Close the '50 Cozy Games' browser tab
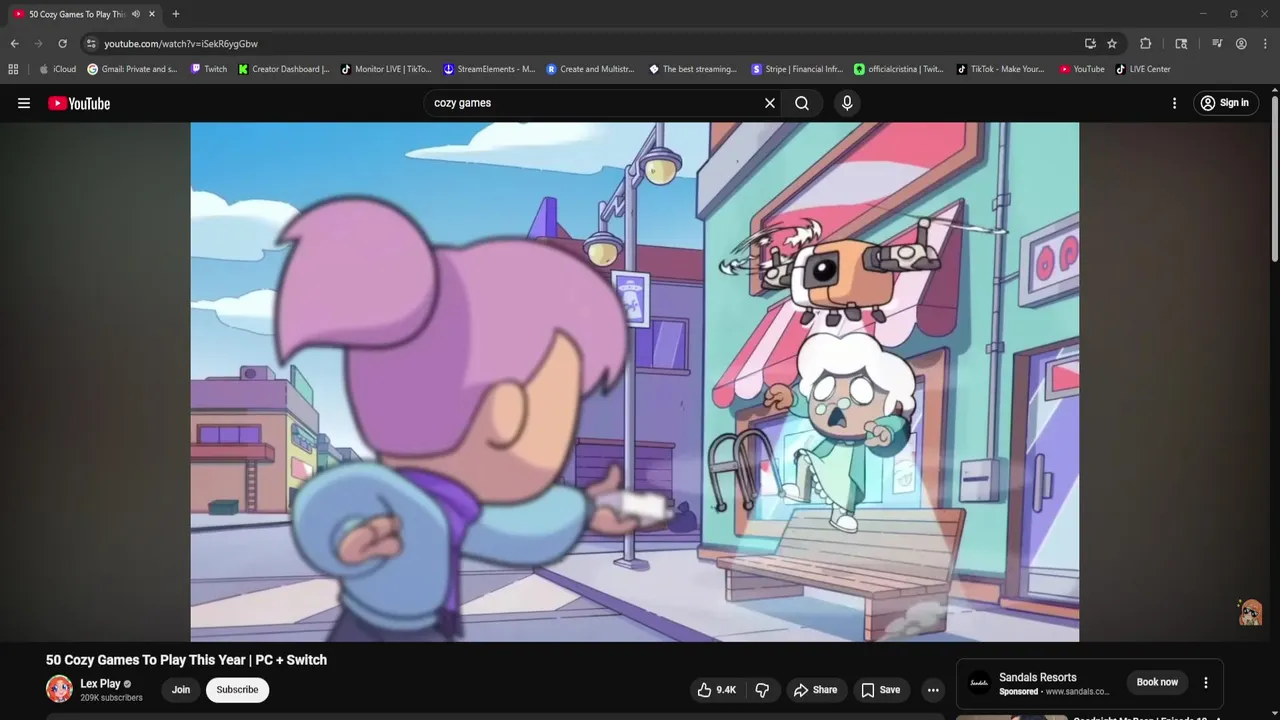Image resolution: width=1280 pixels, height=720 pixels. pyautogui.click(x=152, y=14)
